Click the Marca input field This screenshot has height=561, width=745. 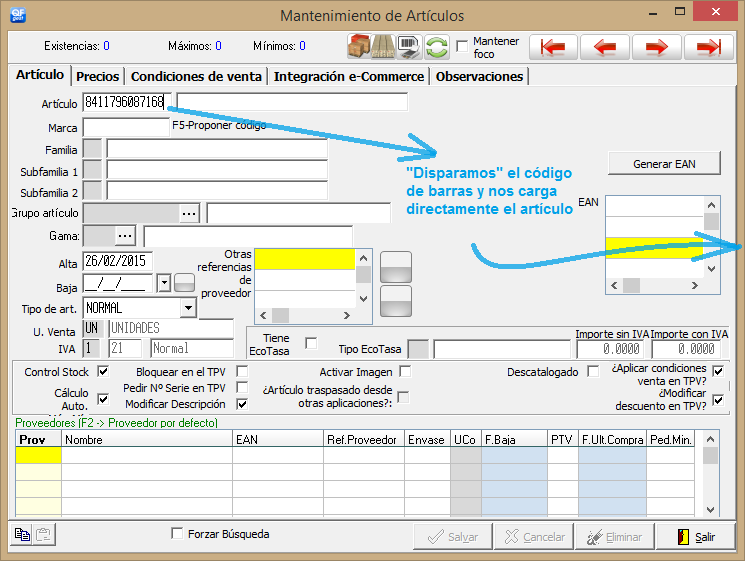click(x=126, y=127)
